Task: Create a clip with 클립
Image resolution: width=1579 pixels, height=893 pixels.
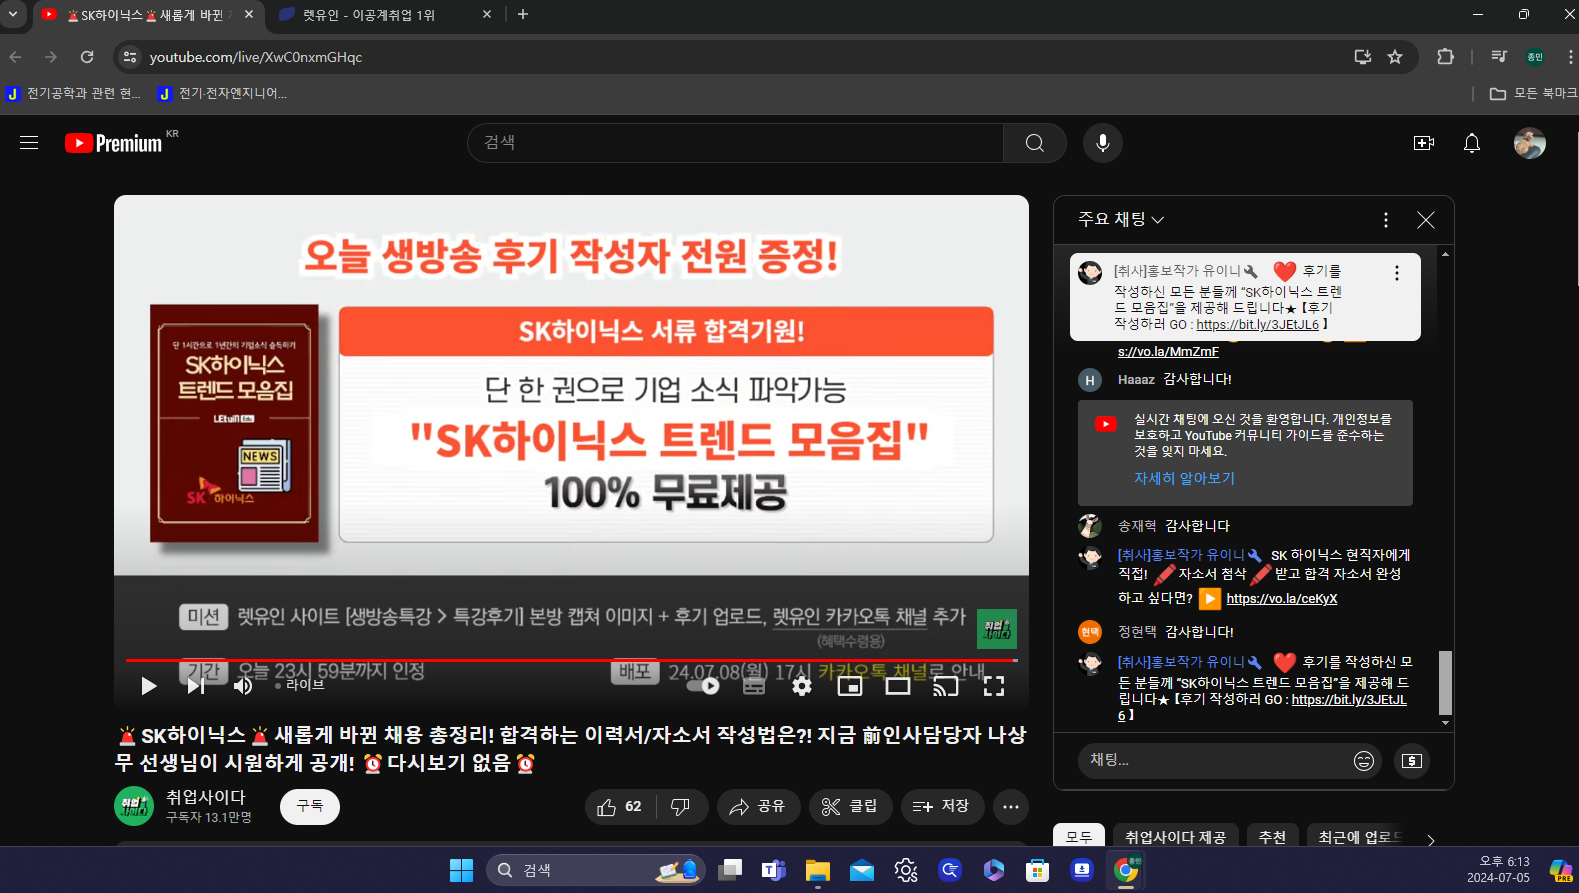Action: [x=850, y=807]
